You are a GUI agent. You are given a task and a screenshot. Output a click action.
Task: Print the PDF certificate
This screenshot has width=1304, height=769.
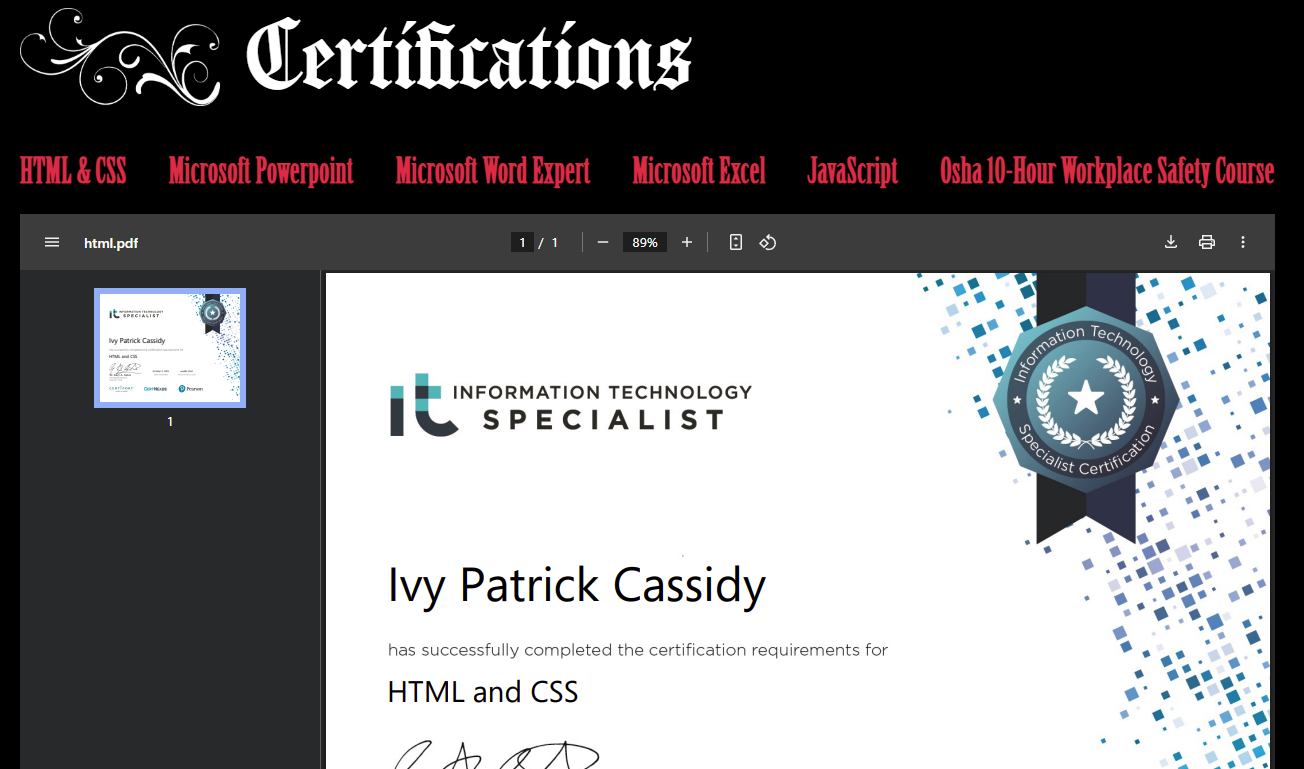(x=1207, y=242)
